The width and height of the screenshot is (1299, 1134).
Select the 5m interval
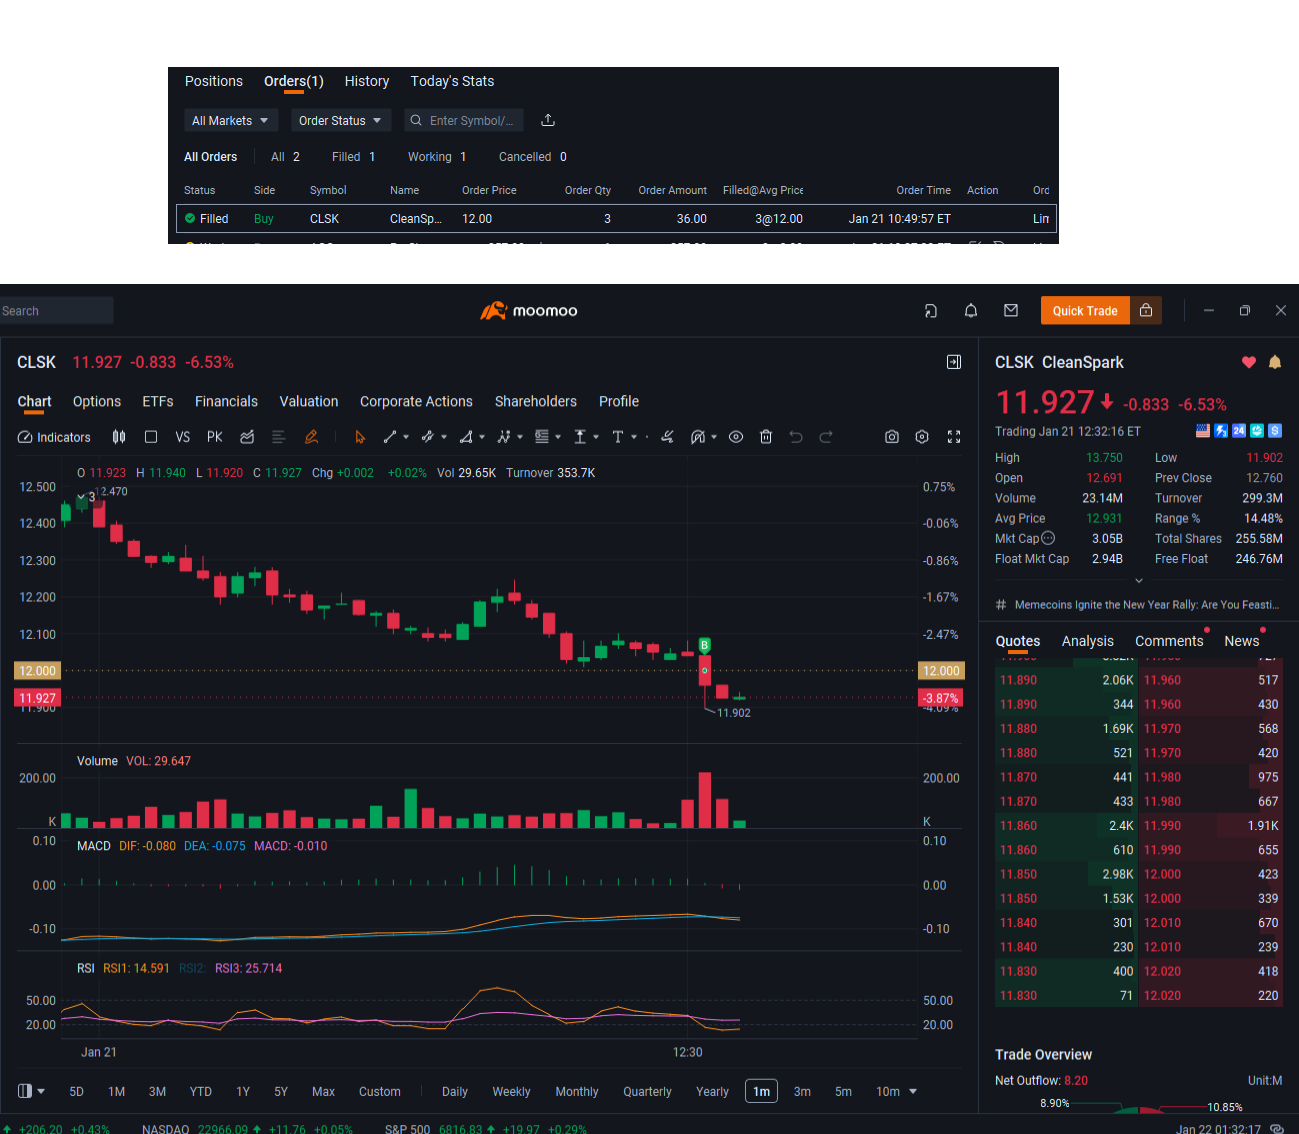point(844,1091)
